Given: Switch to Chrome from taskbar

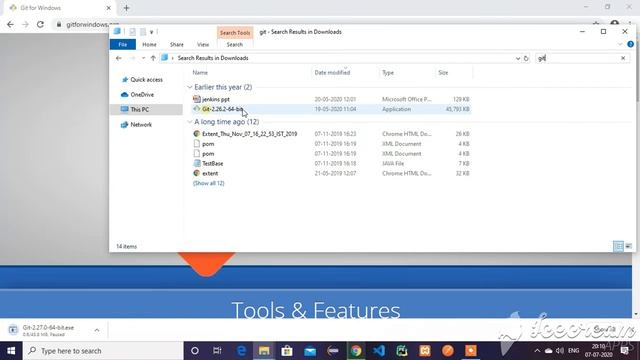Looking at the screenshot, I should (356, 351).
